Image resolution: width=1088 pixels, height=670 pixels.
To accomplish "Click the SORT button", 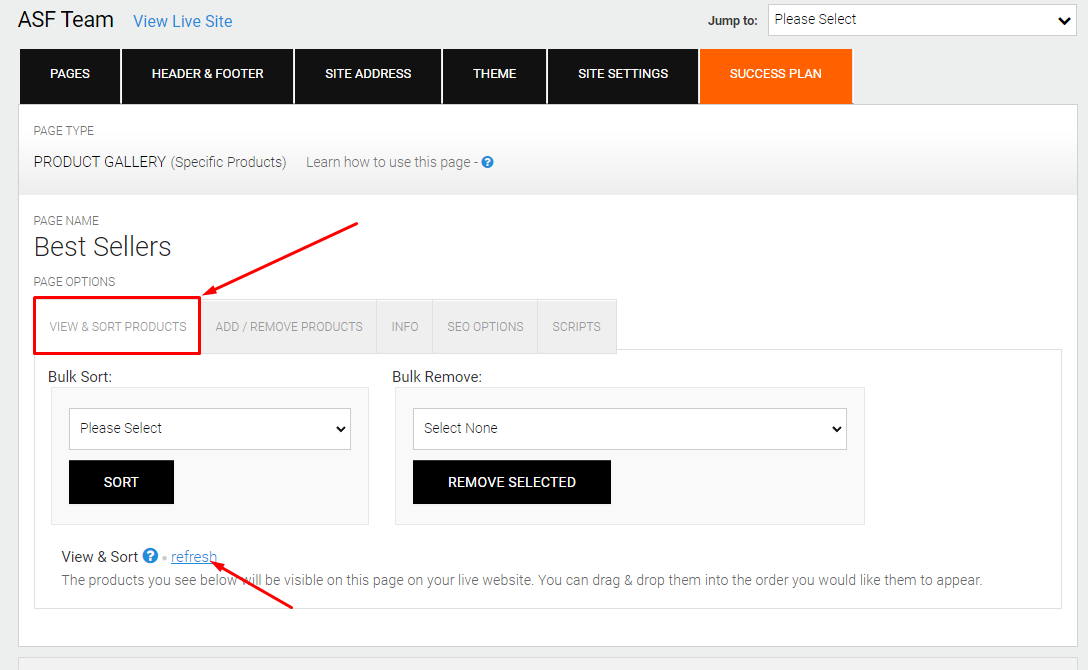I will [x=121, y=482].
